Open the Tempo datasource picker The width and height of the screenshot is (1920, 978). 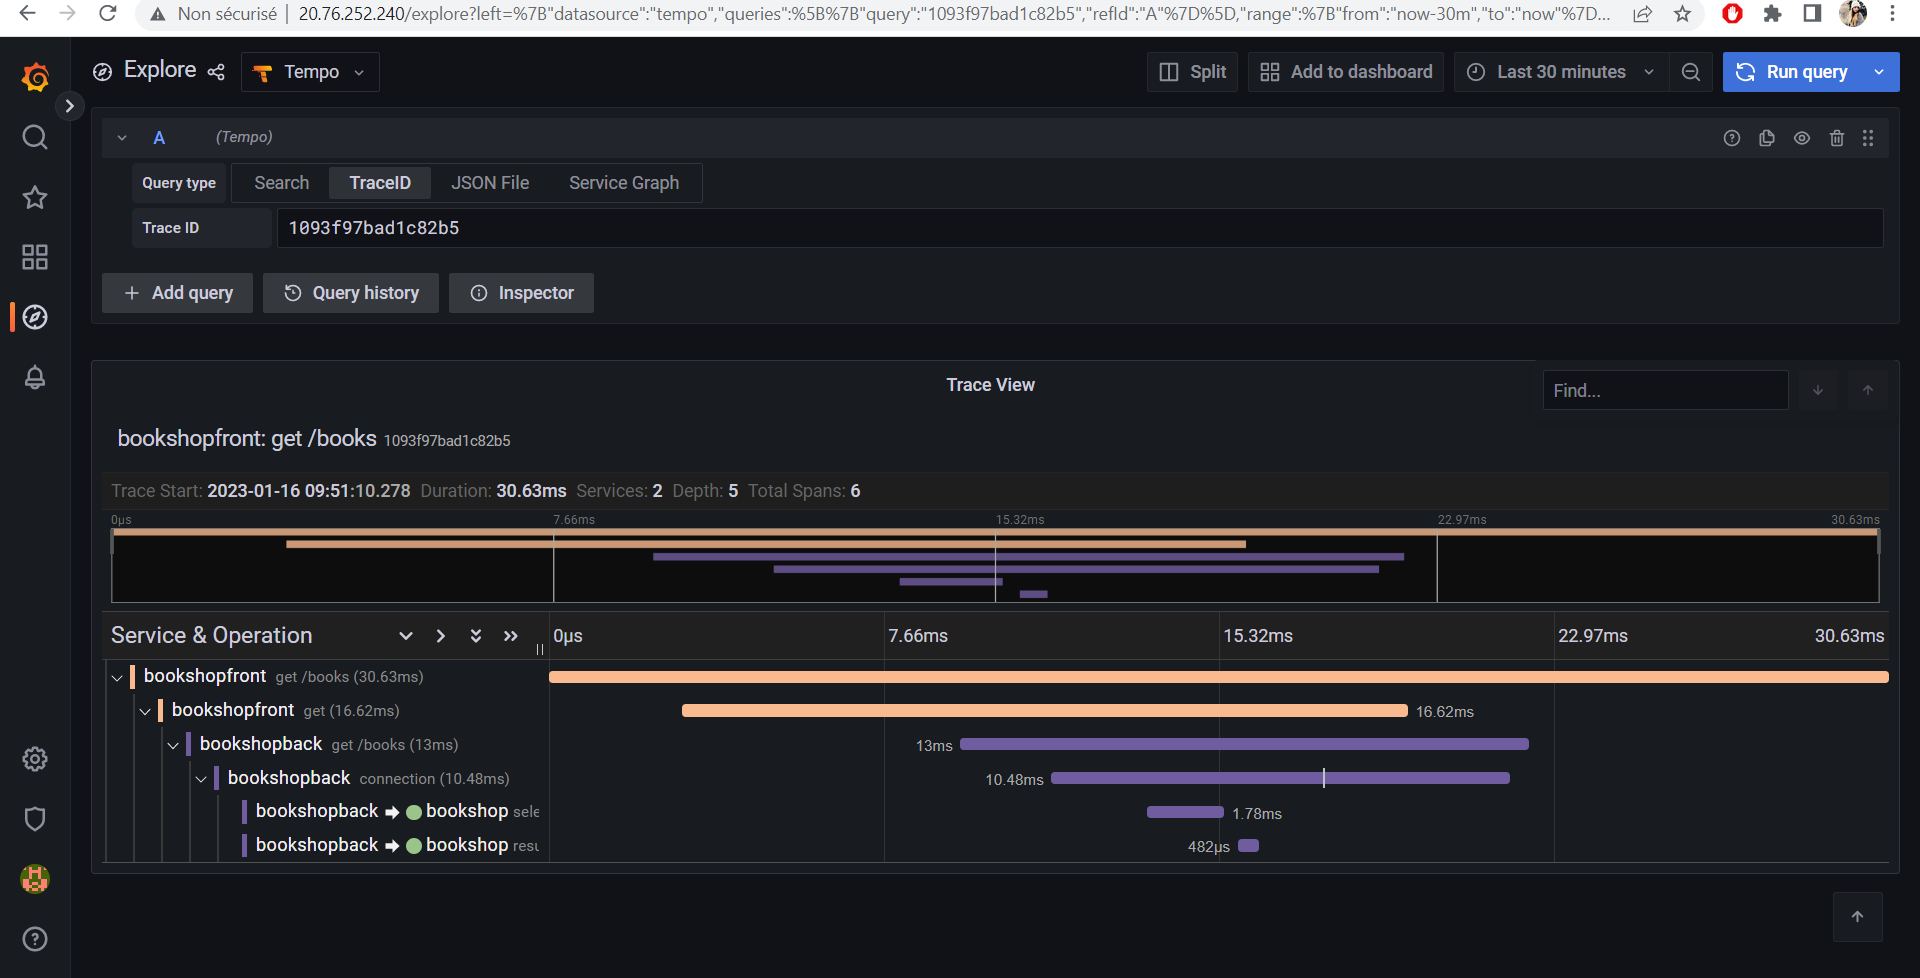point(310,72)
